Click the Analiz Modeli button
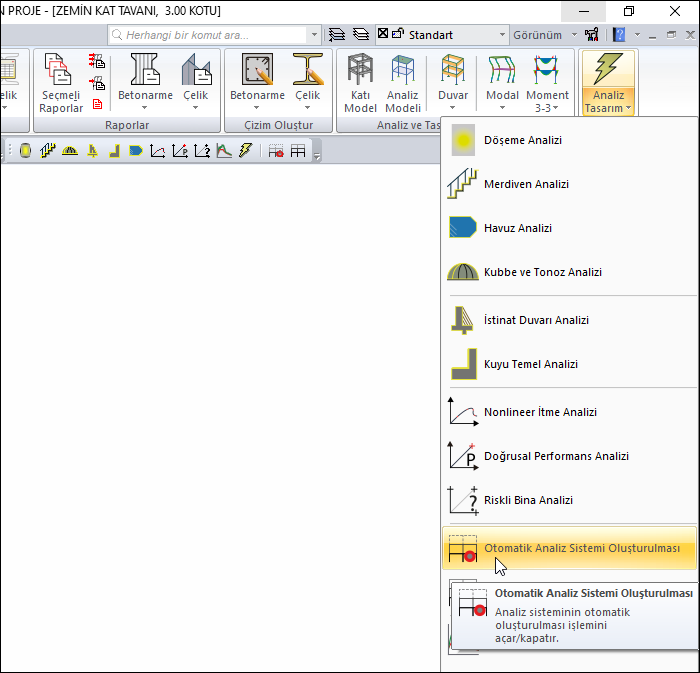The image size is (700, 673). 403,82
